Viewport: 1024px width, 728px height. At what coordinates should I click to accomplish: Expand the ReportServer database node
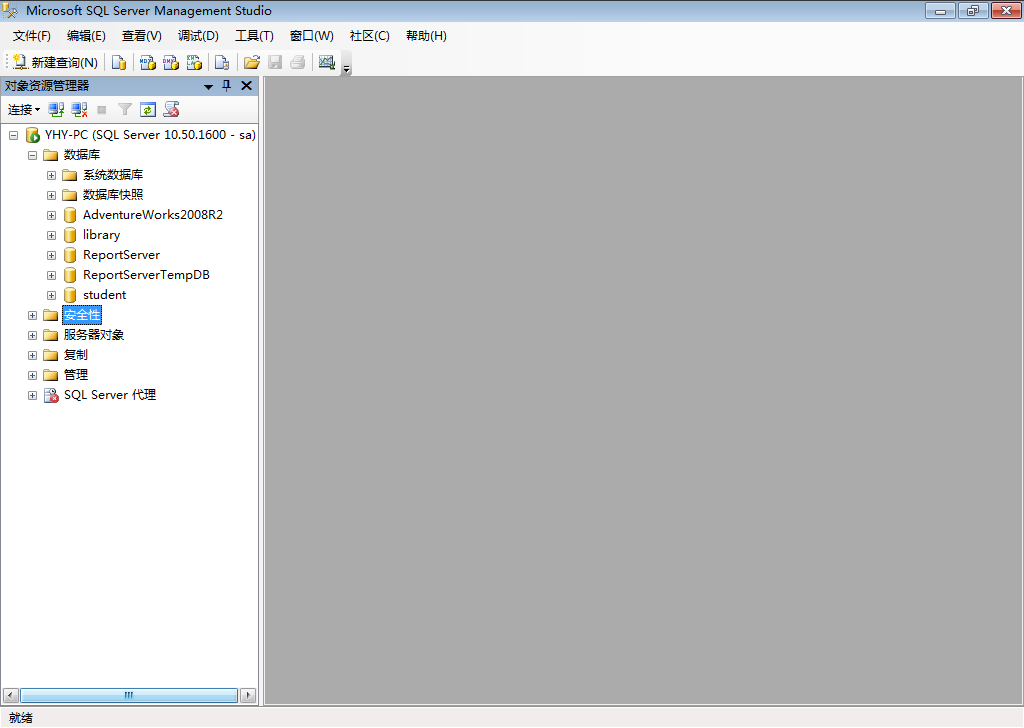point(51,255)
